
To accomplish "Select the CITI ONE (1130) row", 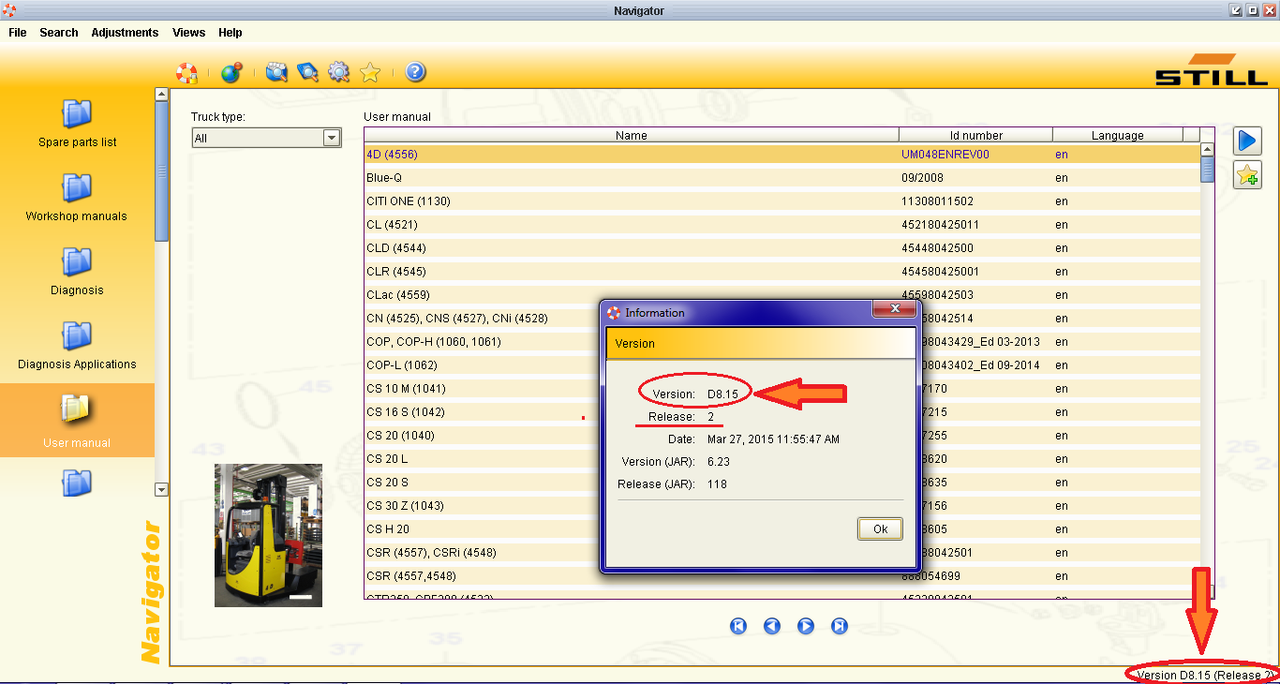I will click(782, 201).
